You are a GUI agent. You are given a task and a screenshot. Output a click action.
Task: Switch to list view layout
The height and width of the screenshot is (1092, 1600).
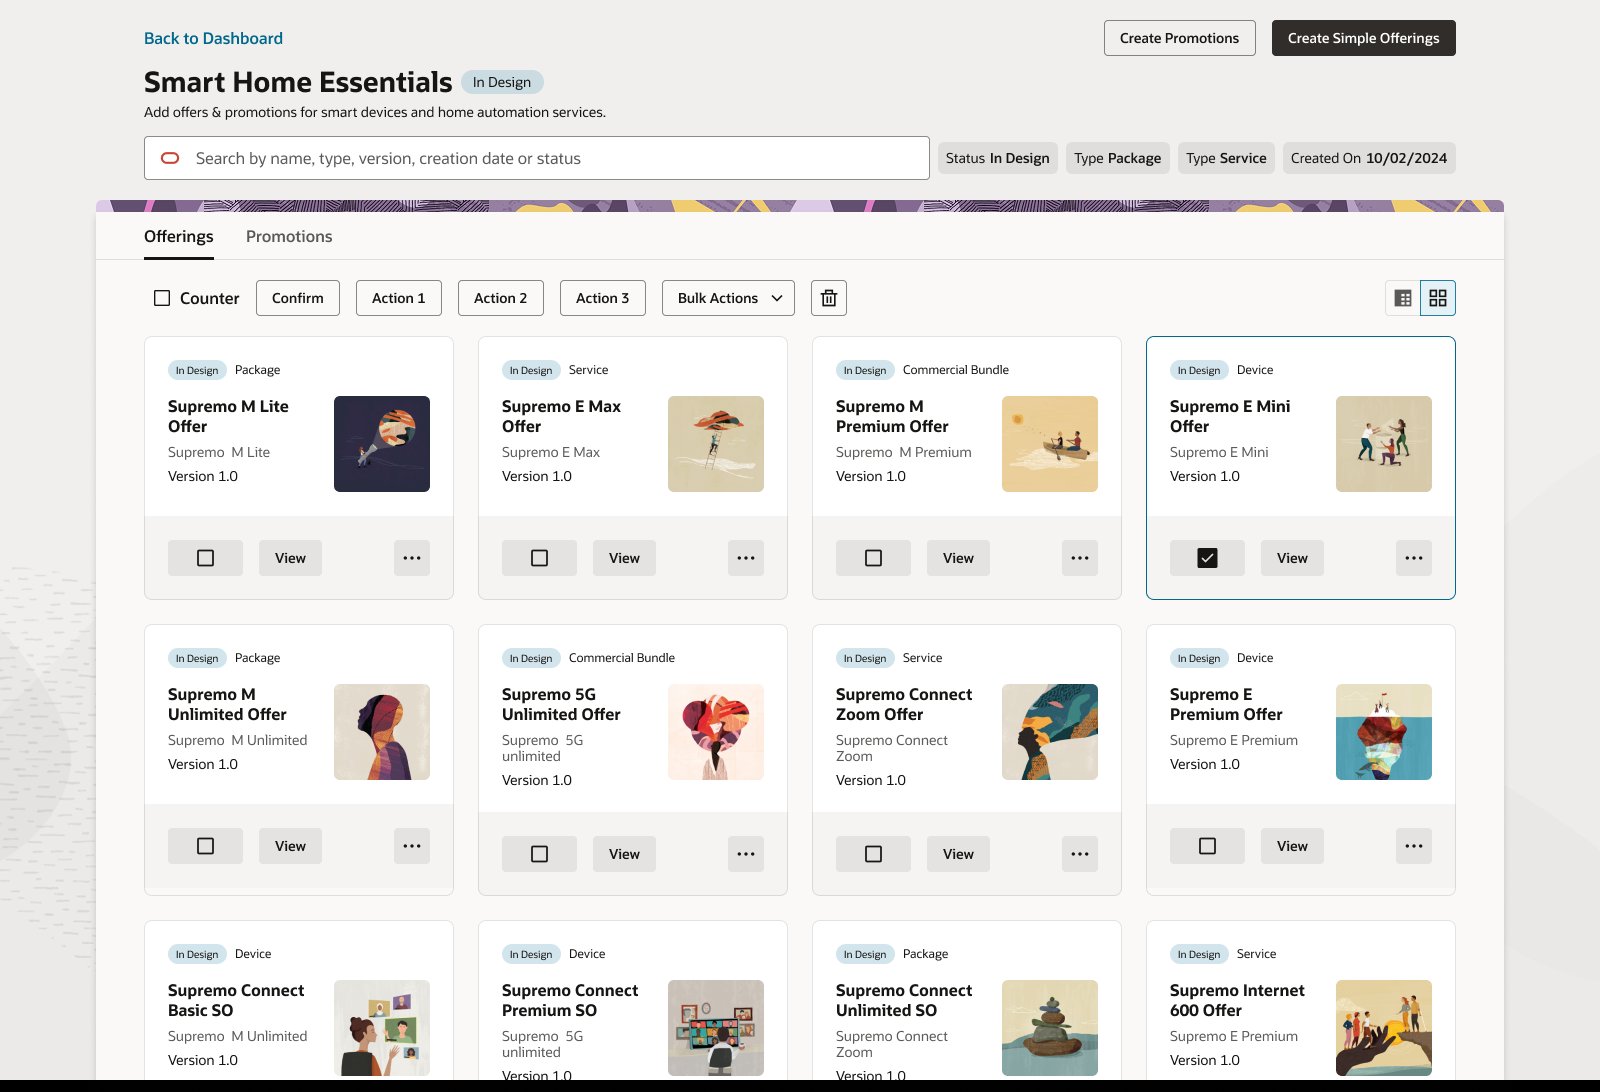1403,298
